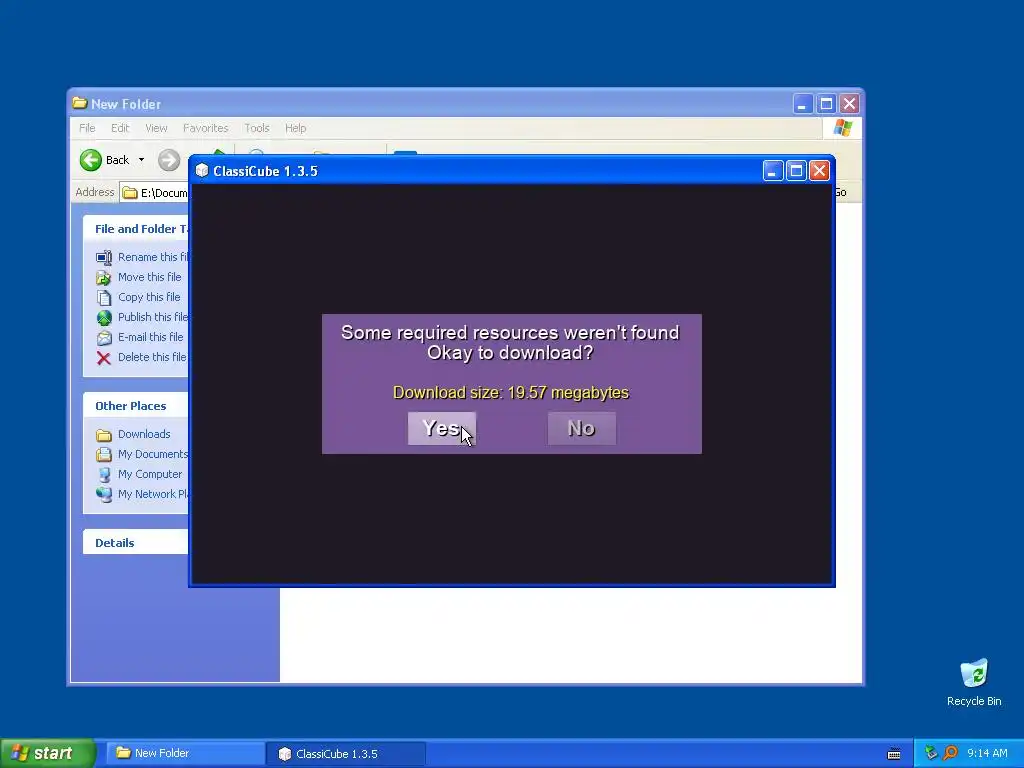
Task: Click the network tray icon
Action: click(931, 754)
